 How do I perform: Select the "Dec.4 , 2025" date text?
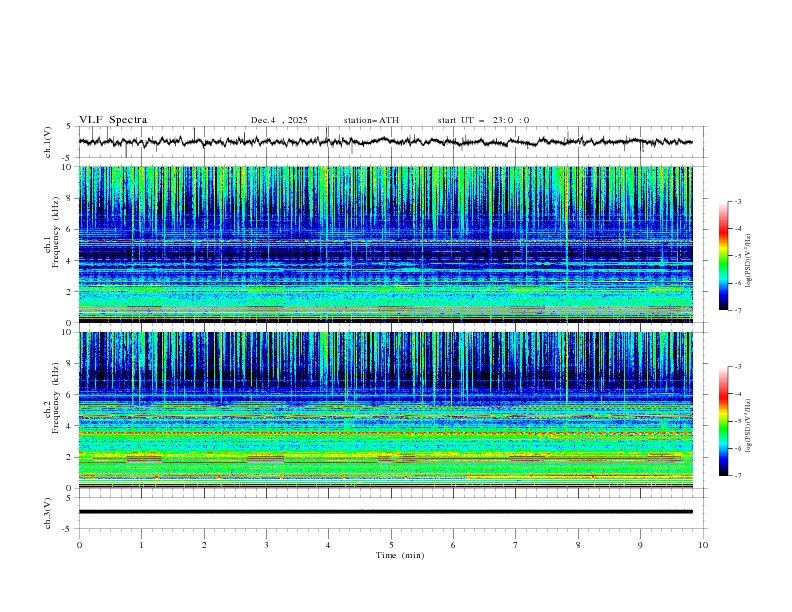coord(279,120)
